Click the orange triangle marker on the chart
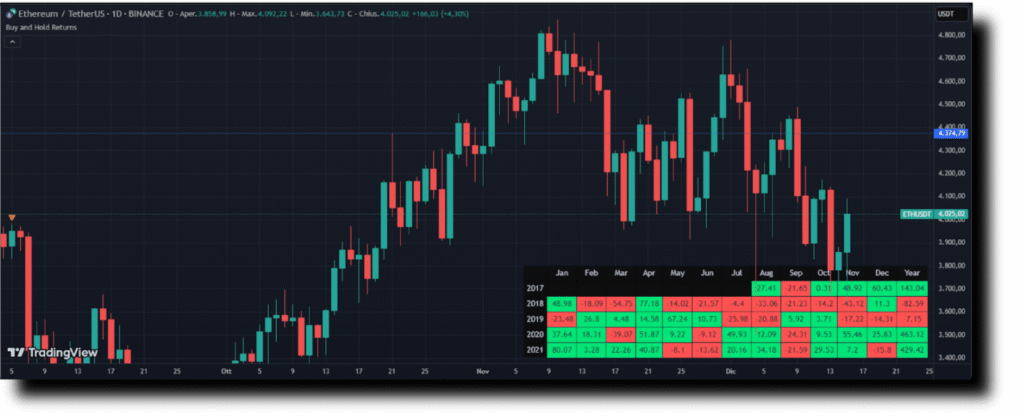Screen dimensions: 1024x416 coord(11,217)
